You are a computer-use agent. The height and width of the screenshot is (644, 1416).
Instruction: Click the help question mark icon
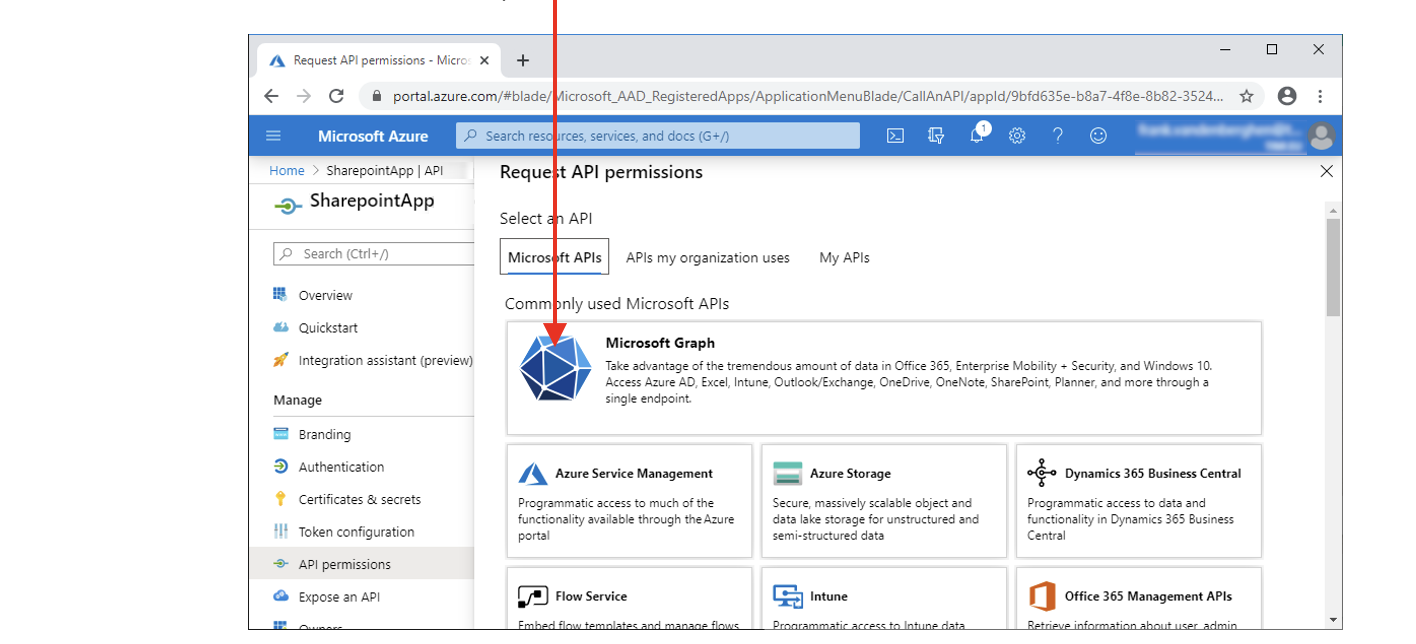(1057, 136)
